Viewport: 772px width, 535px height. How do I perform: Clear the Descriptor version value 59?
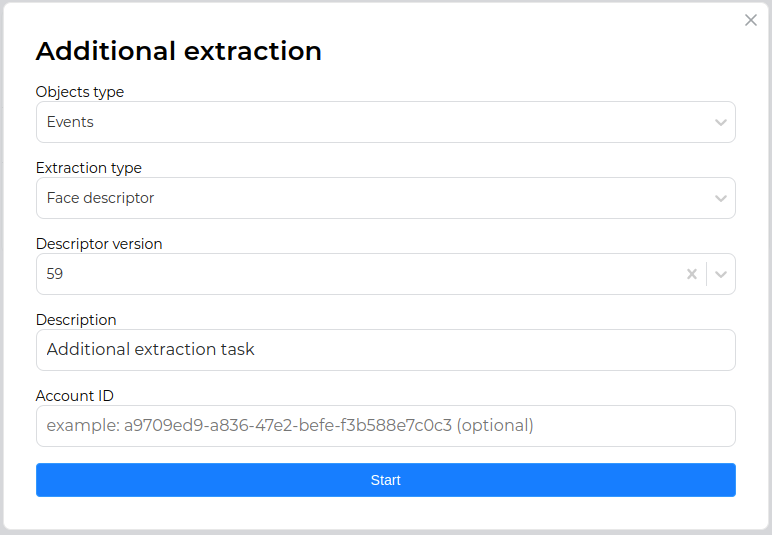691,274
